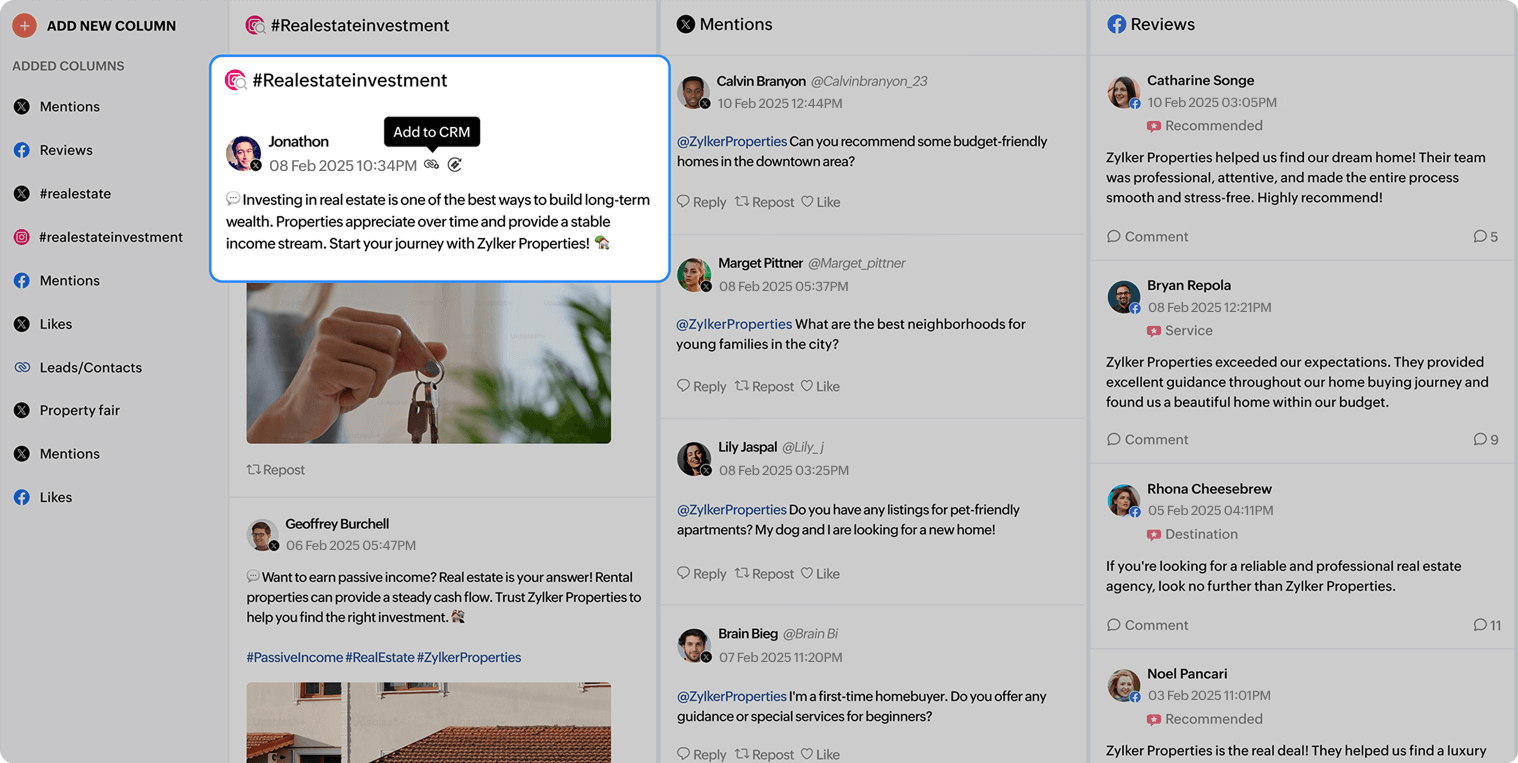Click the #ZylkerProperties hashtag in Geoffrey's post
This screenshot has width=1518, height=763.
pyautogui.click(x=469, y=657)
